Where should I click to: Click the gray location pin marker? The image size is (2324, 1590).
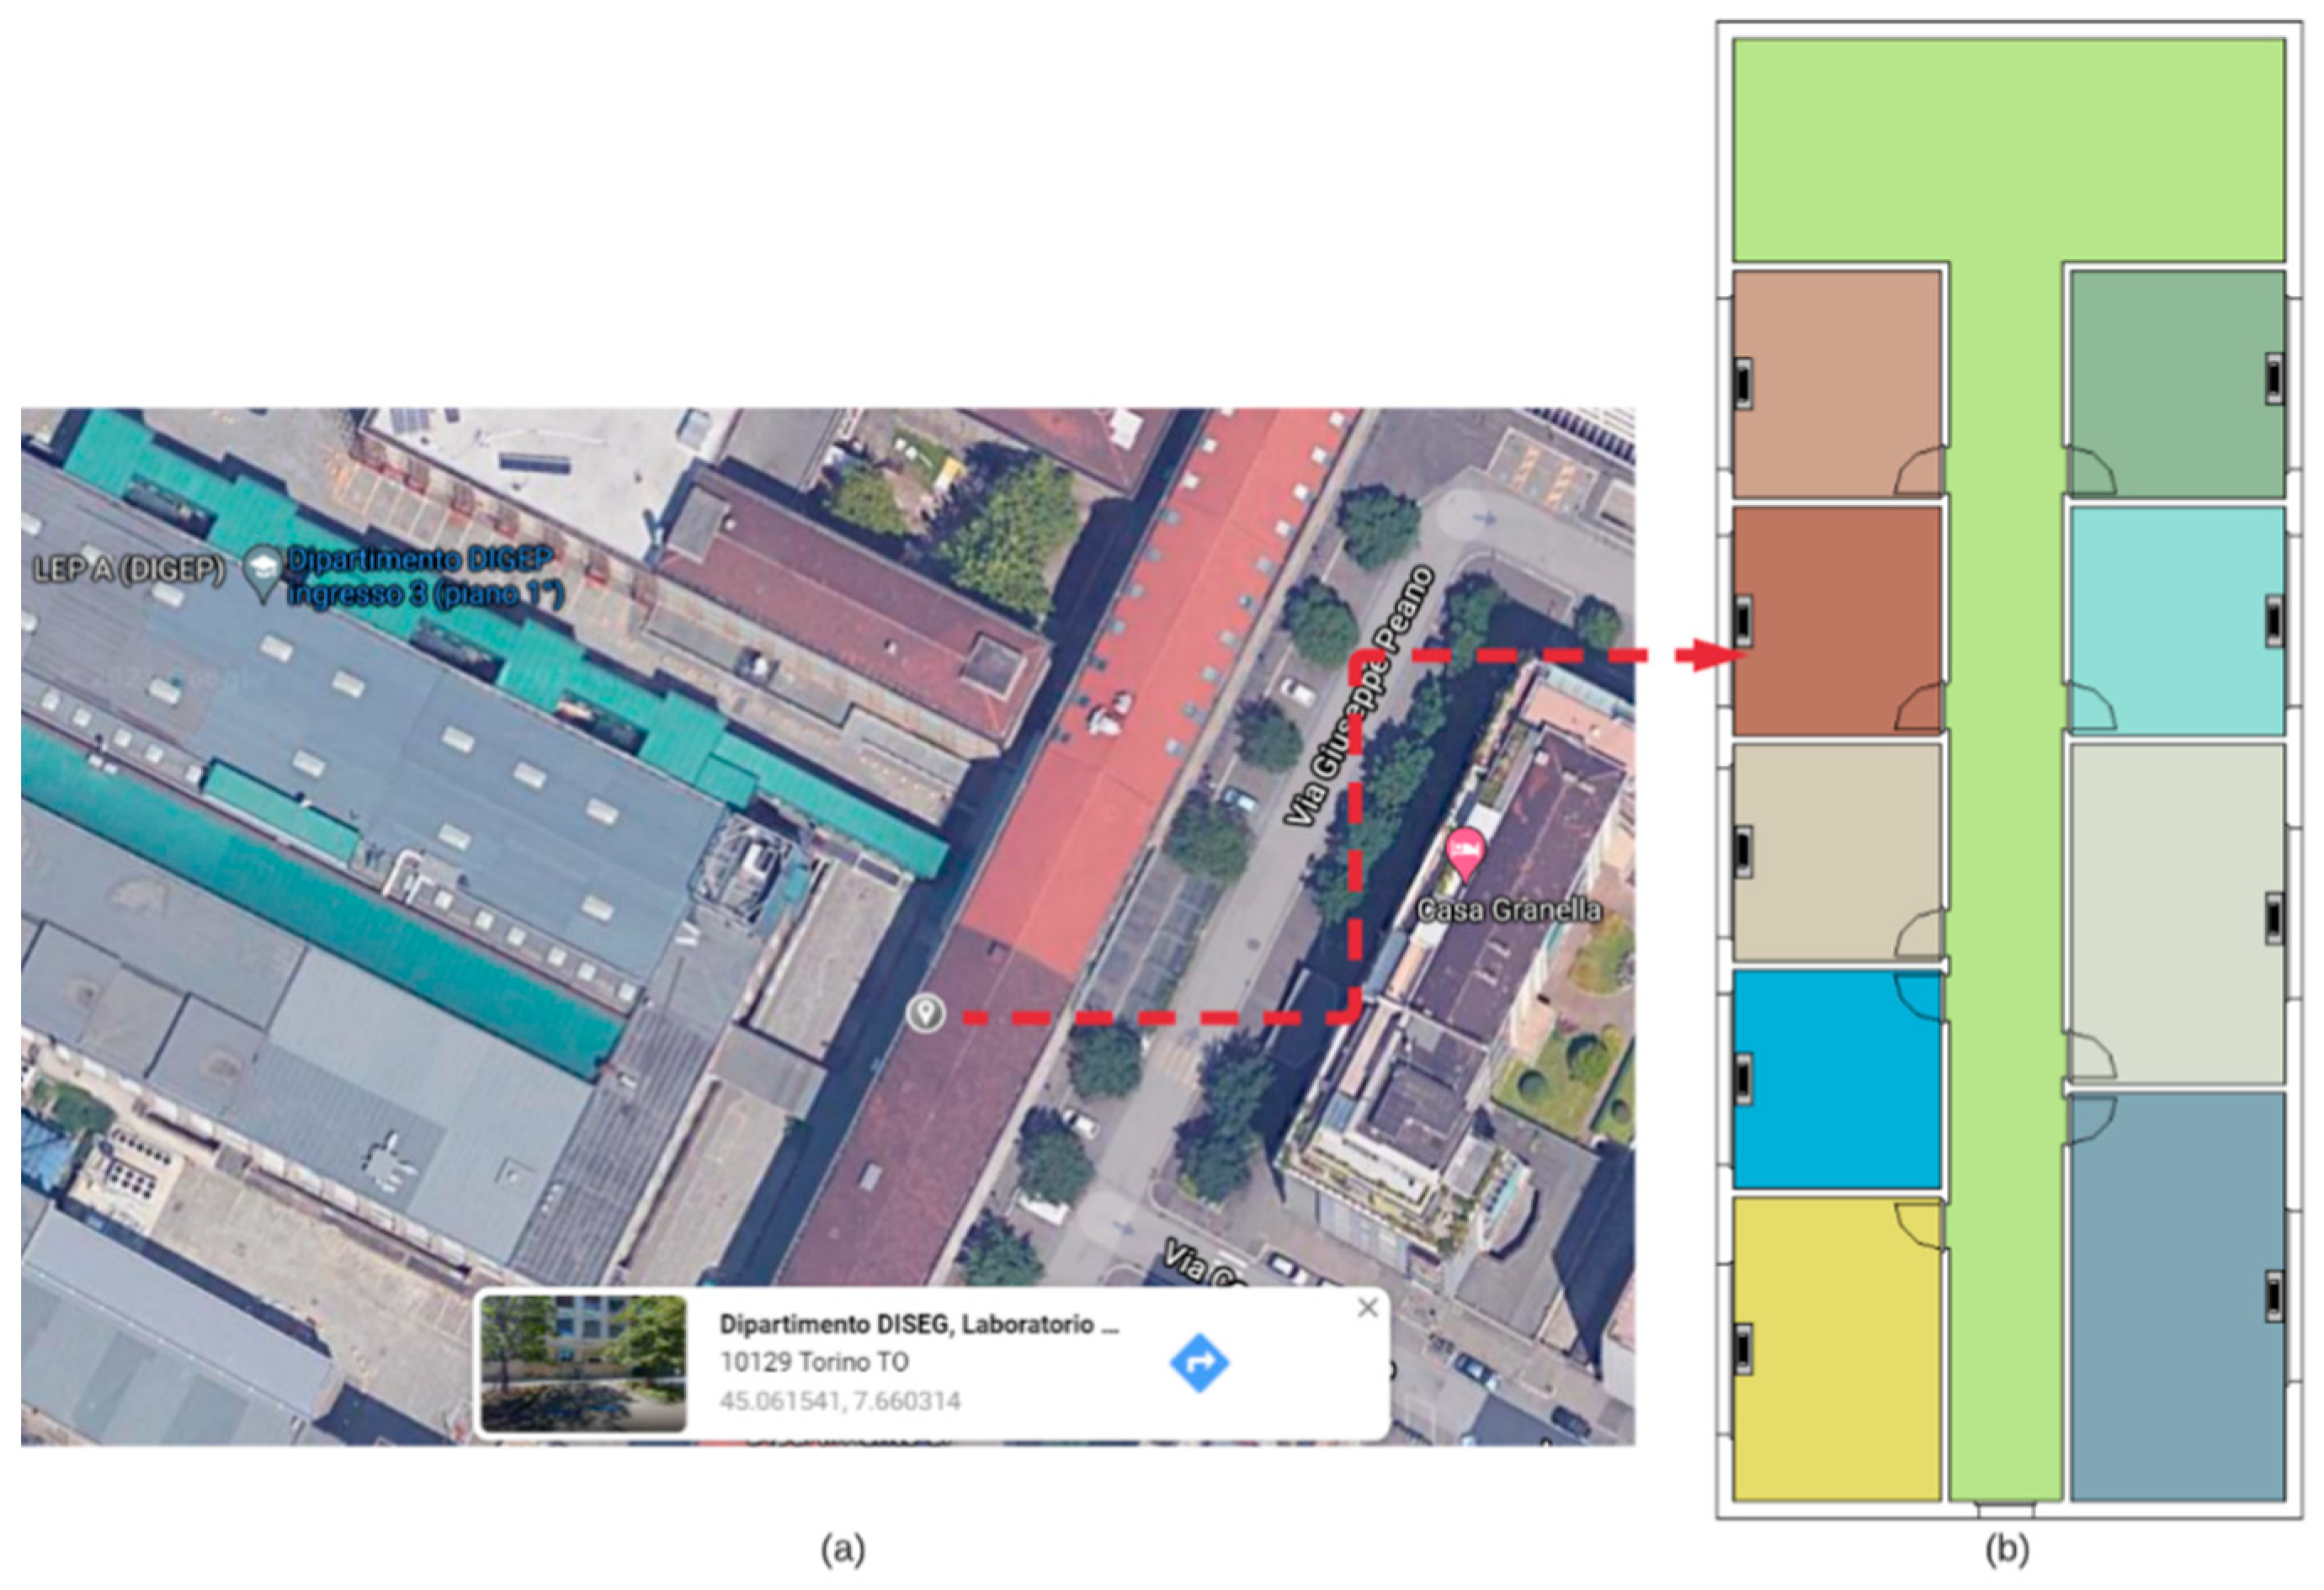click(x=925, y=1013)
